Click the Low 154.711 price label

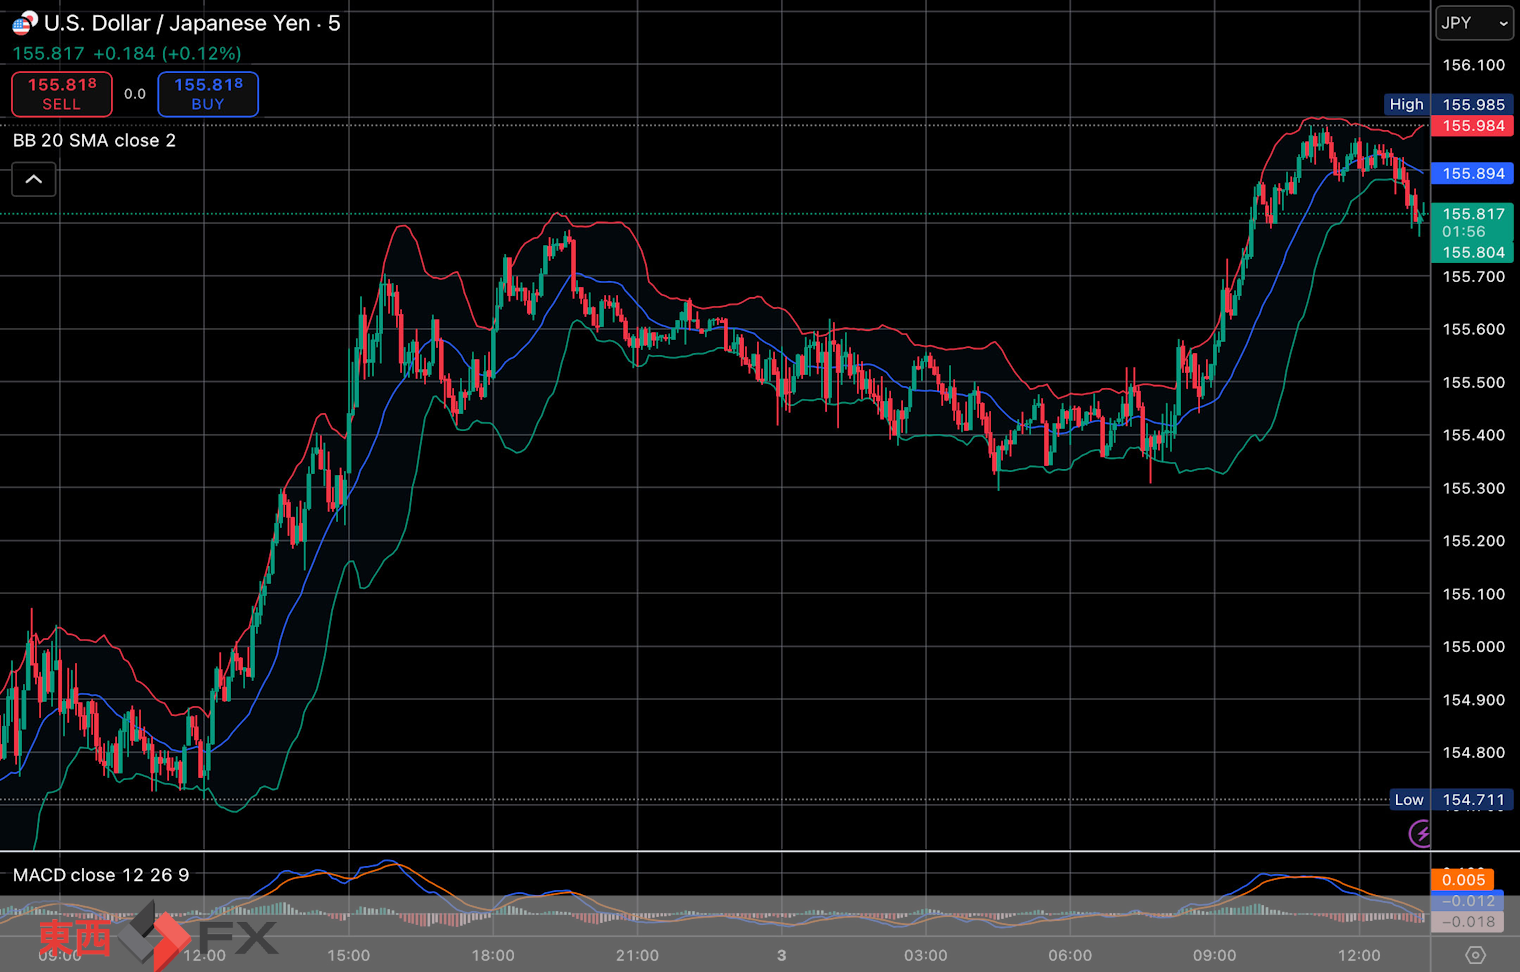(x=1449, y=800)
